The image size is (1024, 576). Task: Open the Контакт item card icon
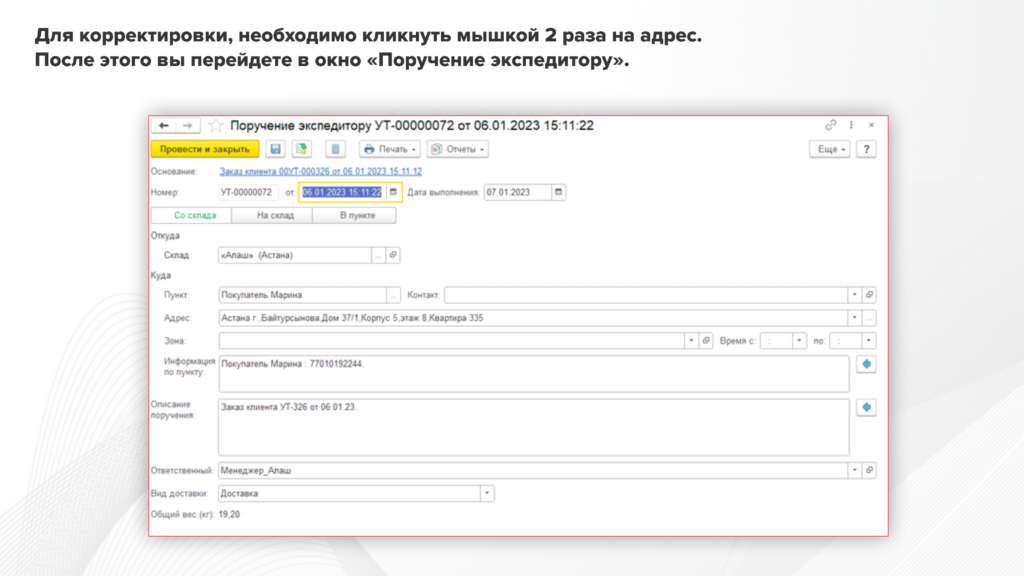coord(869,295)
